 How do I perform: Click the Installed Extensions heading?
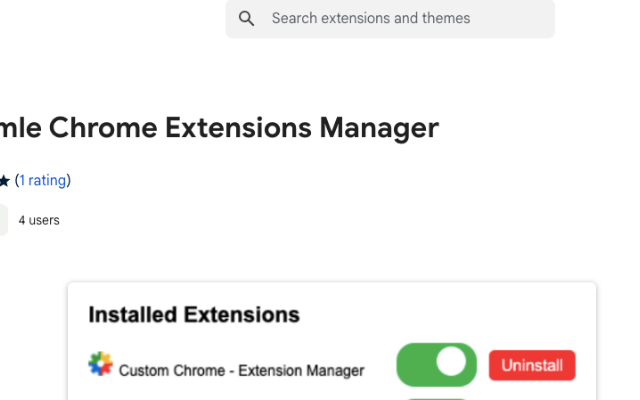(x=194, y=315)
